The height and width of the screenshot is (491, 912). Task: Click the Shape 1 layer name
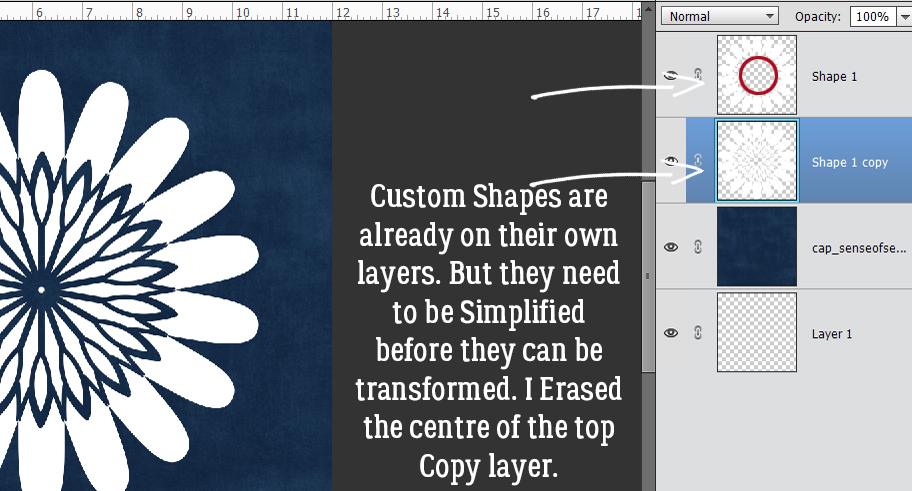834,76
